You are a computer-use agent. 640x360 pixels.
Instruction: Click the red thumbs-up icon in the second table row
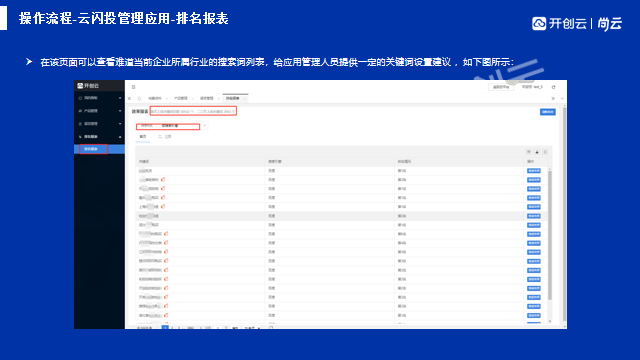(x=163, y=179)
